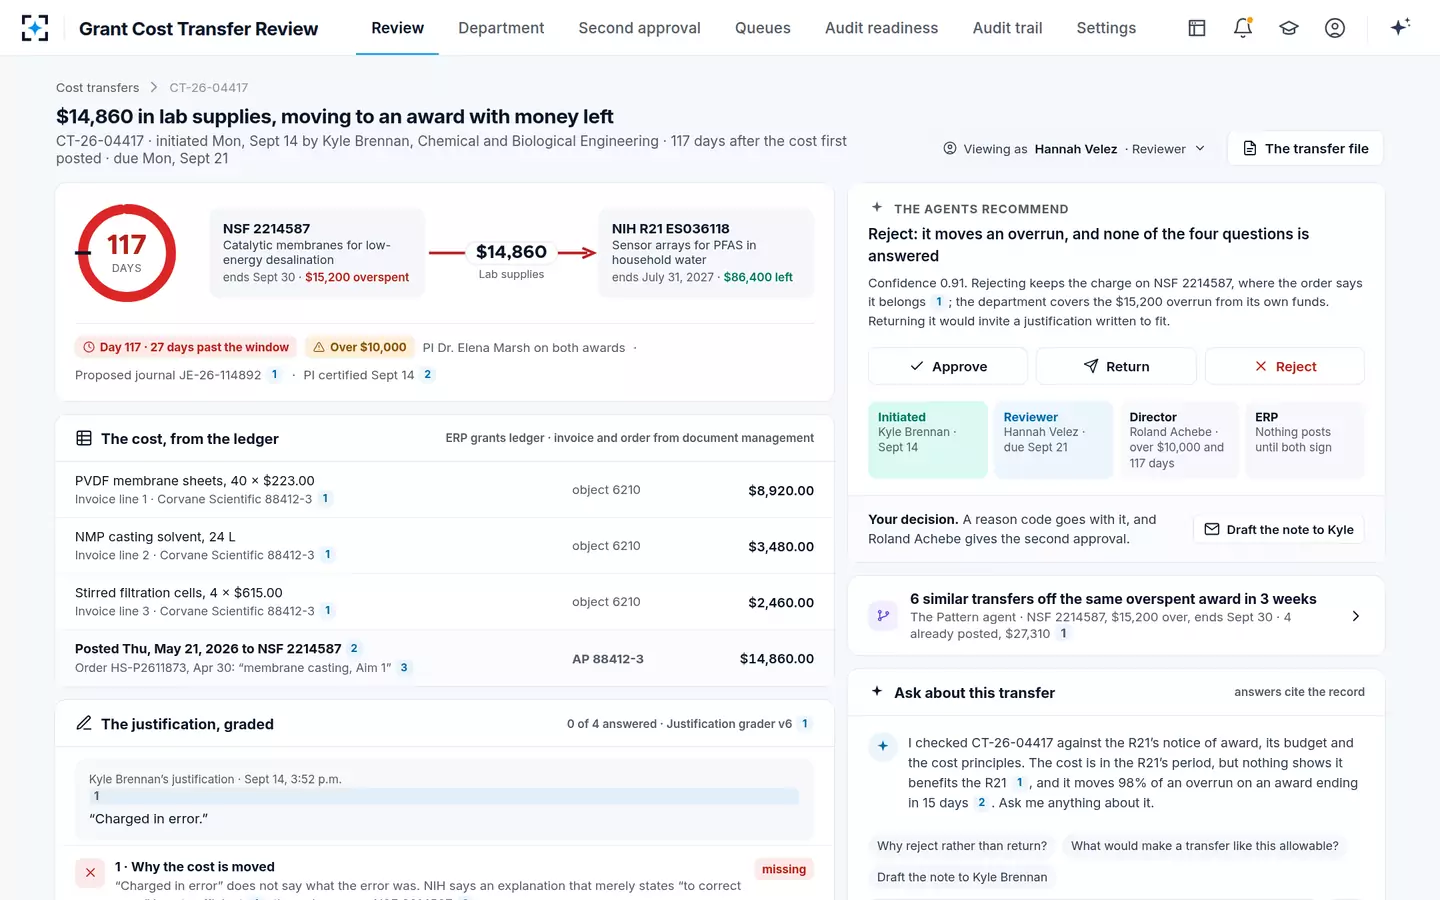Viewport: 1440px width, 900px height.
Task: Select the 'Why reject rather than return?' suggestion
Action: 962,846
